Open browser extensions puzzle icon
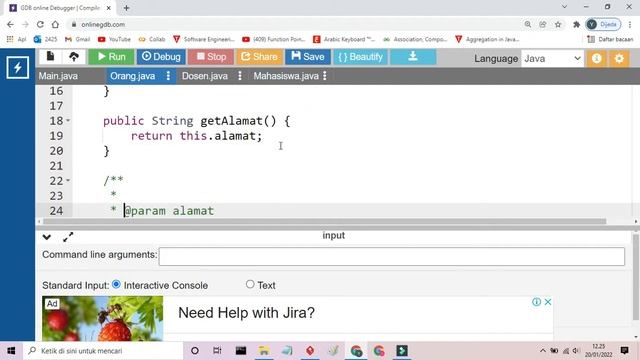The image size is (640, 360). pyautogui.click(x=576, y=24)
